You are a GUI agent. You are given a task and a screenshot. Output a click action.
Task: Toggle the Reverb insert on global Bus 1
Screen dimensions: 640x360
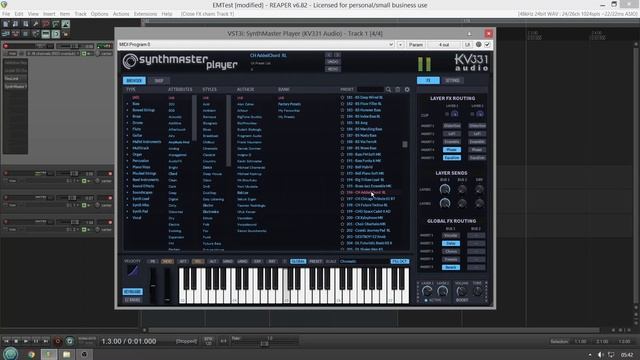[451, 267]
